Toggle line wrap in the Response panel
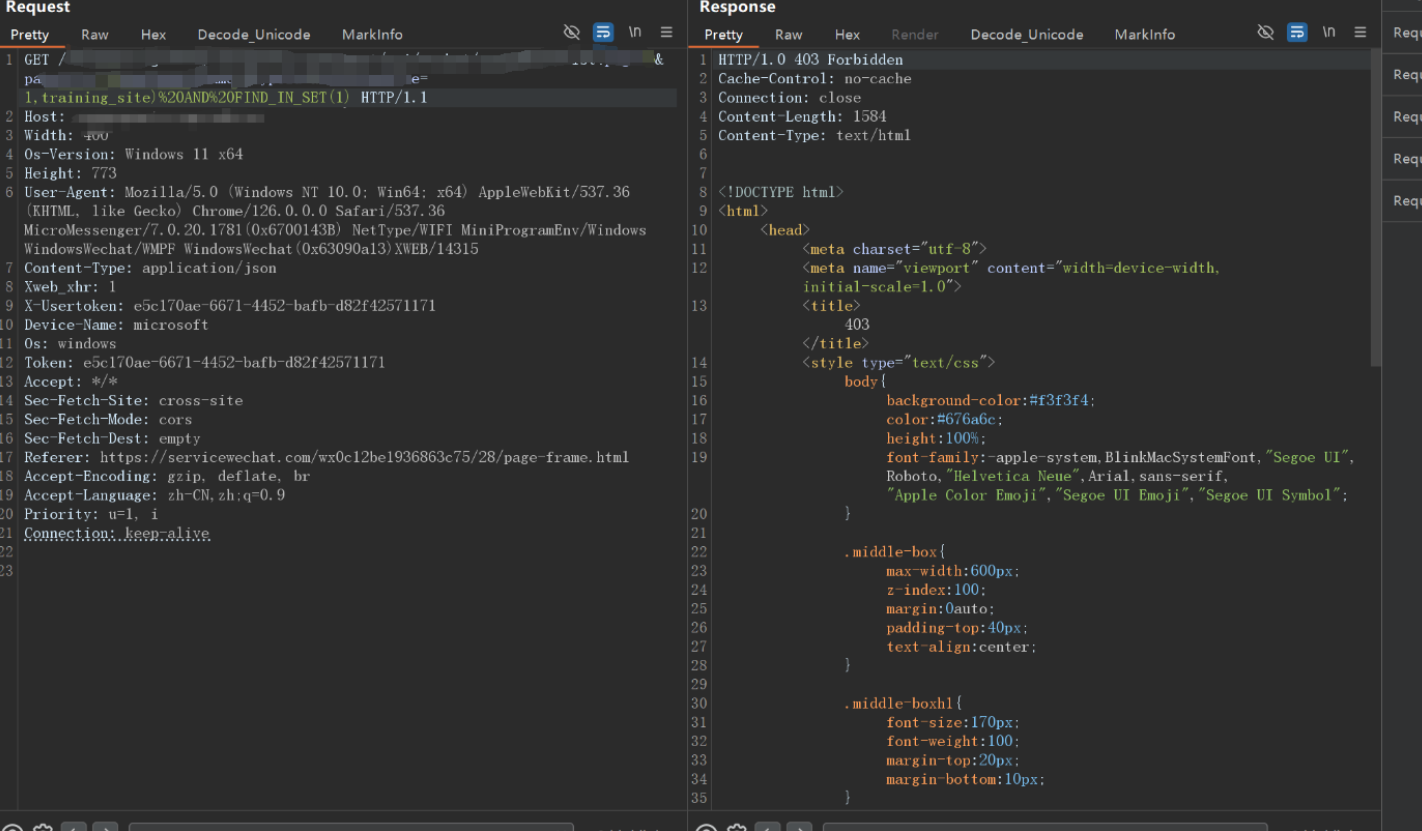1422x831 pixels. click(1297, 32)
